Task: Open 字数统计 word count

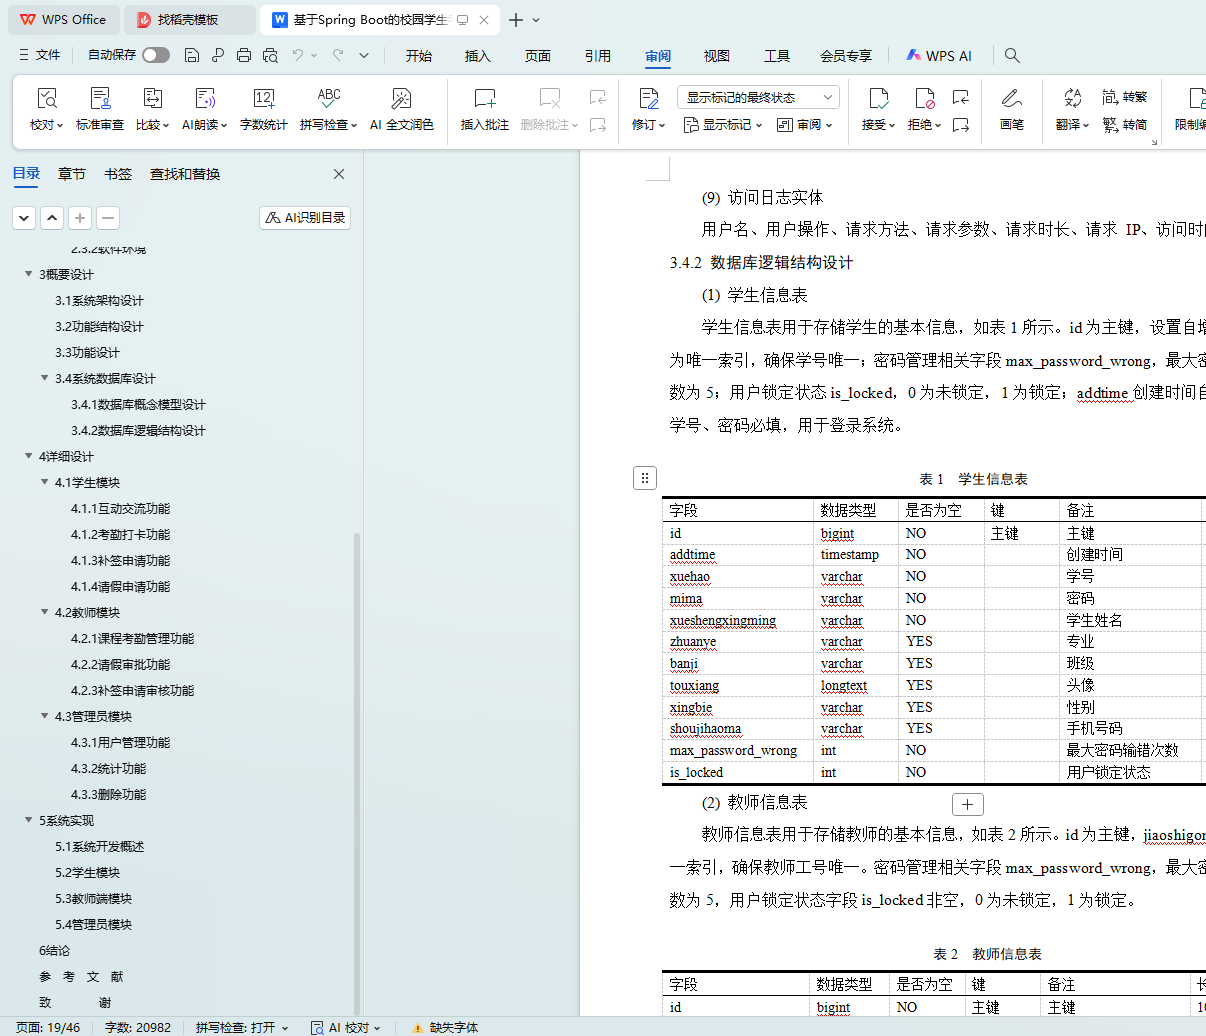Action: click(x=264, y=109)
